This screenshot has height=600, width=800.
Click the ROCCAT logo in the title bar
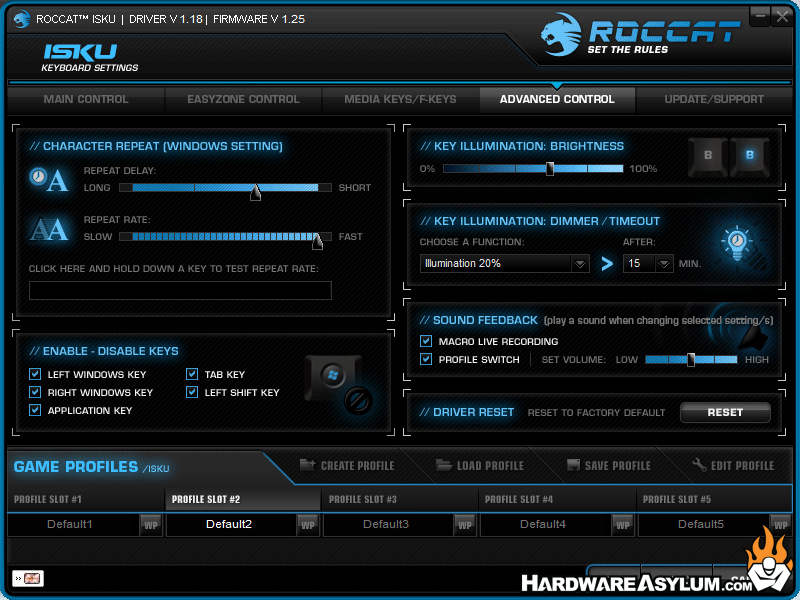coord(21,19)
